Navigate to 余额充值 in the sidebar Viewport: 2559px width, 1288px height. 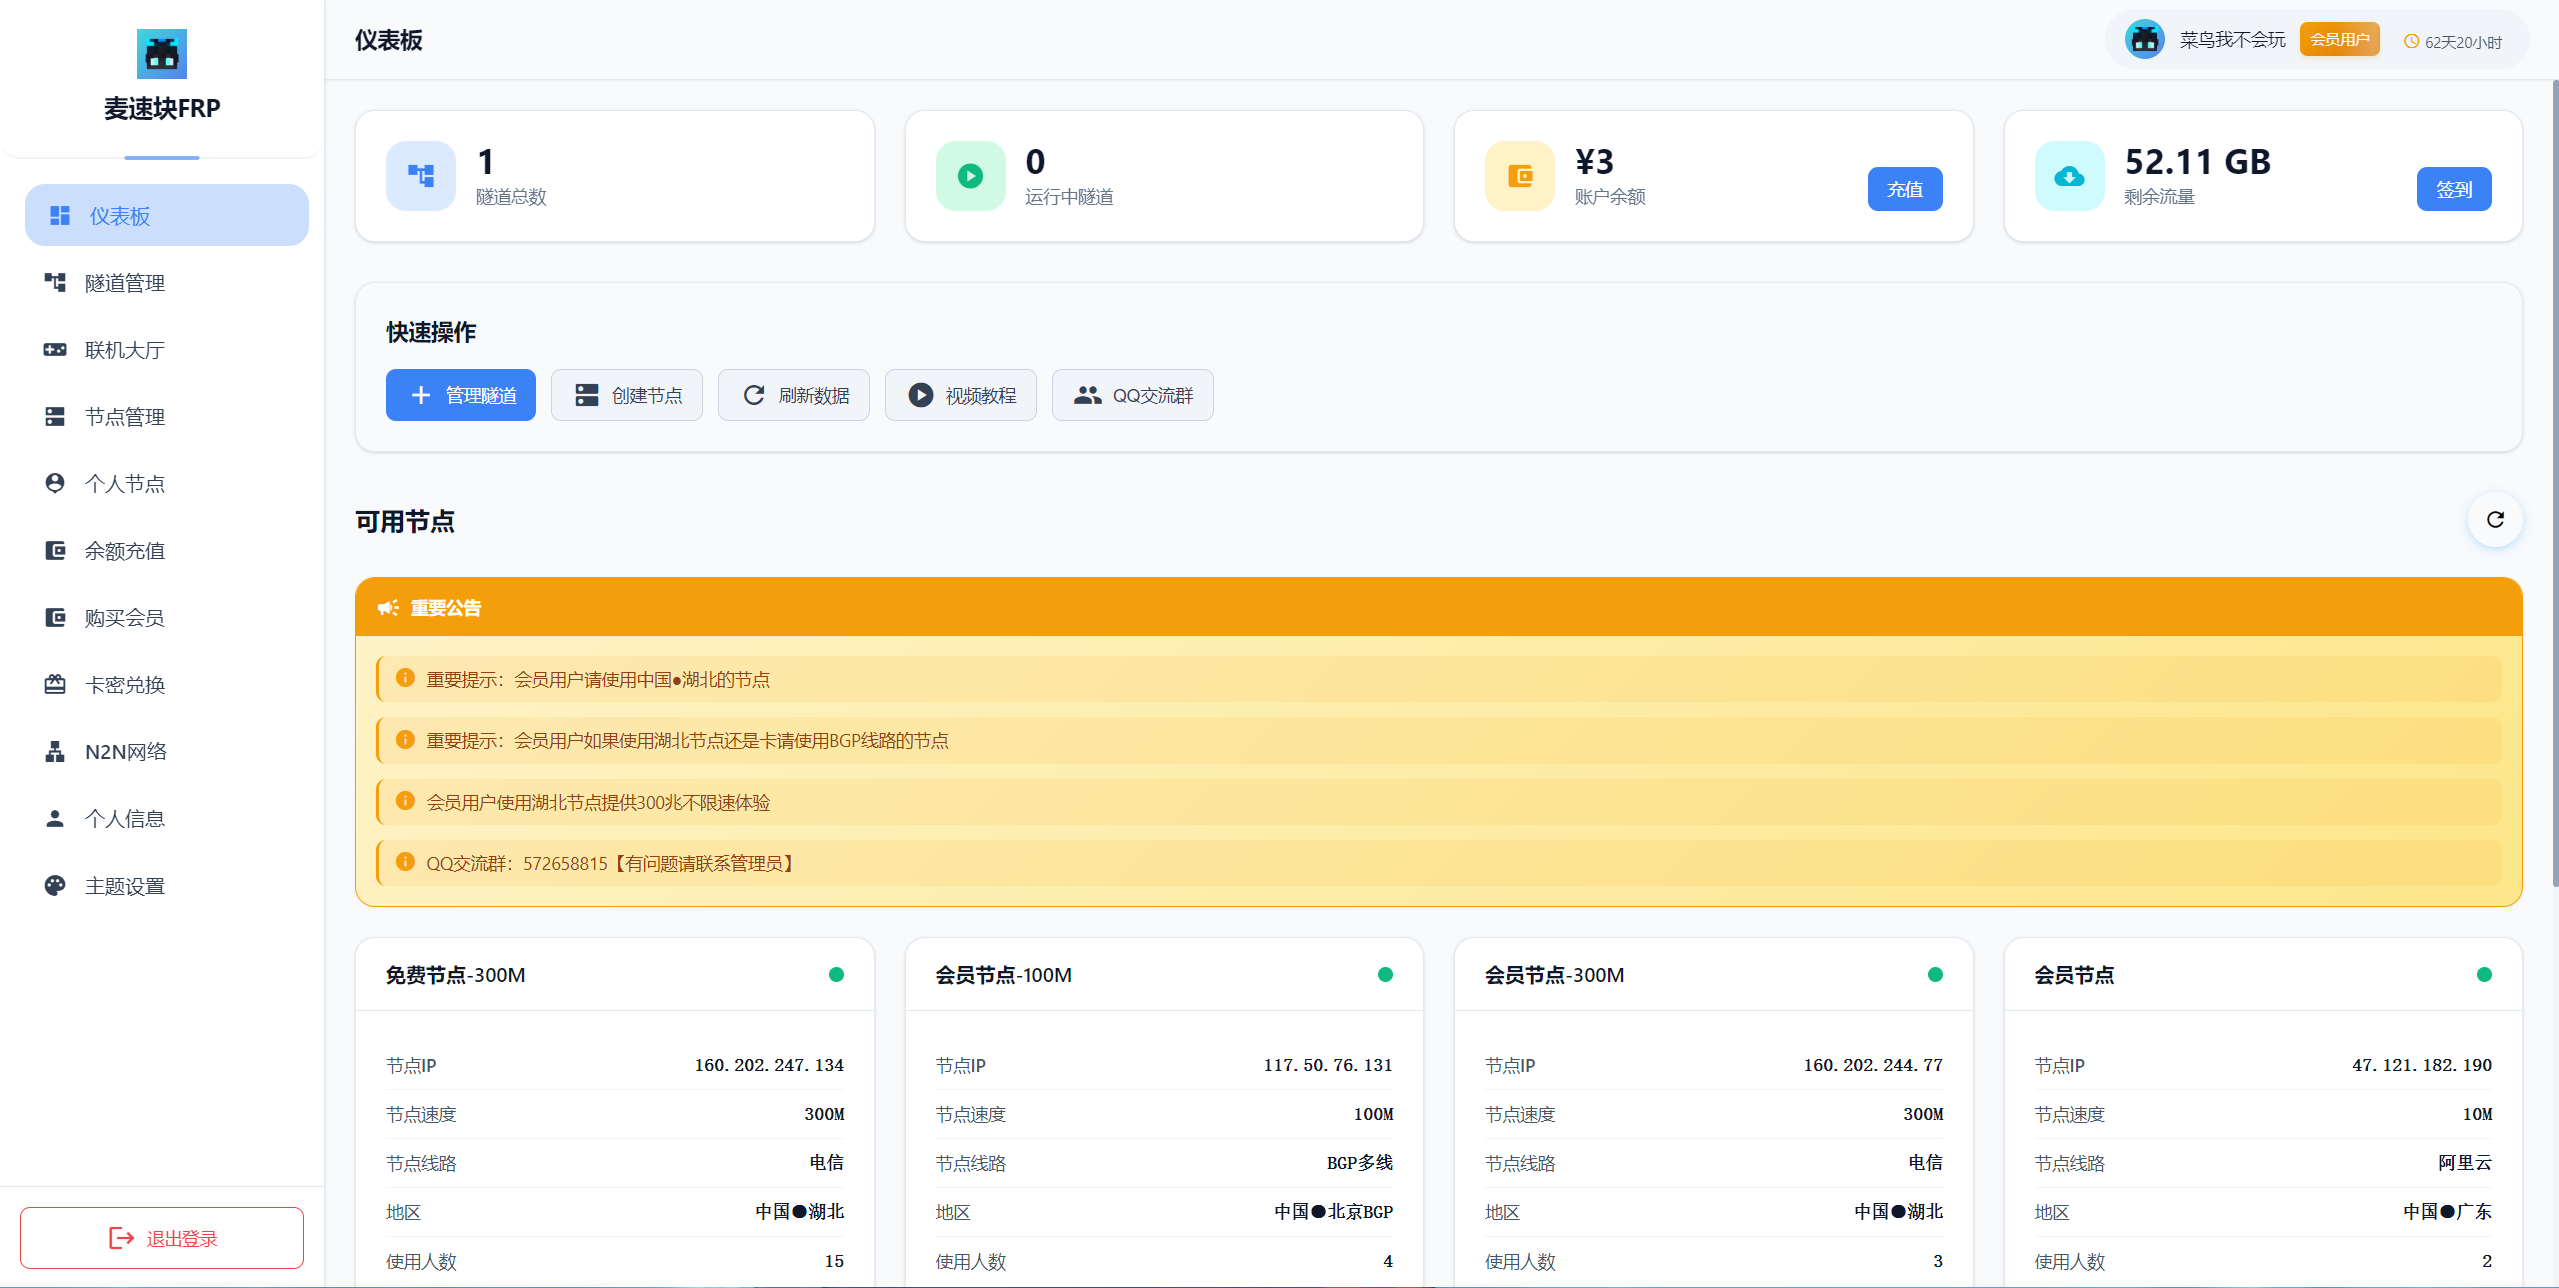pos(167,551)
